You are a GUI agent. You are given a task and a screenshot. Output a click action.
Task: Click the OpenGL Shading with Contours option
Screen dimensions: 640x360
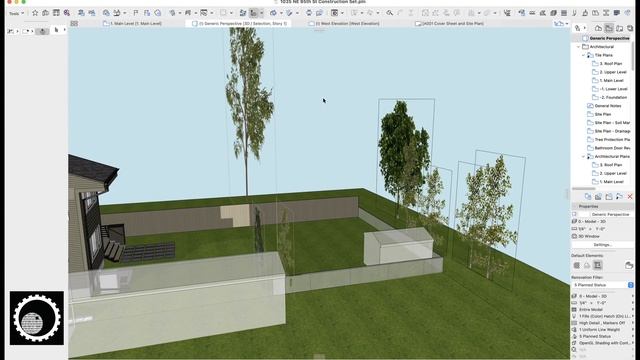tap(602, 343)
